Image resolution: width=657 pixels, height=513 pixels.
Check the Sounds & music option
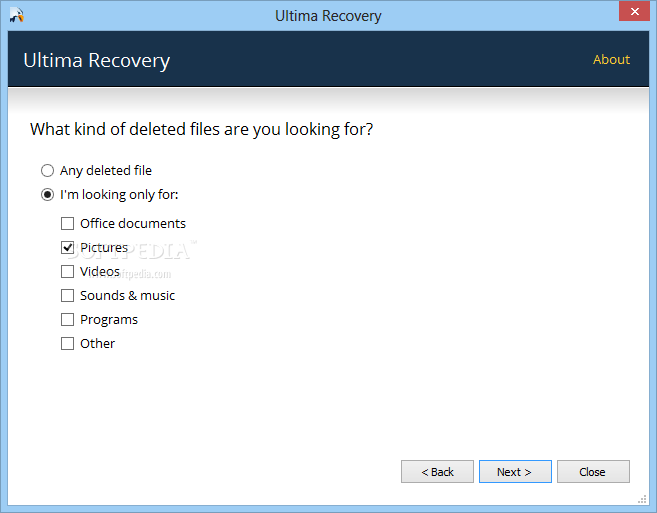[x=67, y=295]
